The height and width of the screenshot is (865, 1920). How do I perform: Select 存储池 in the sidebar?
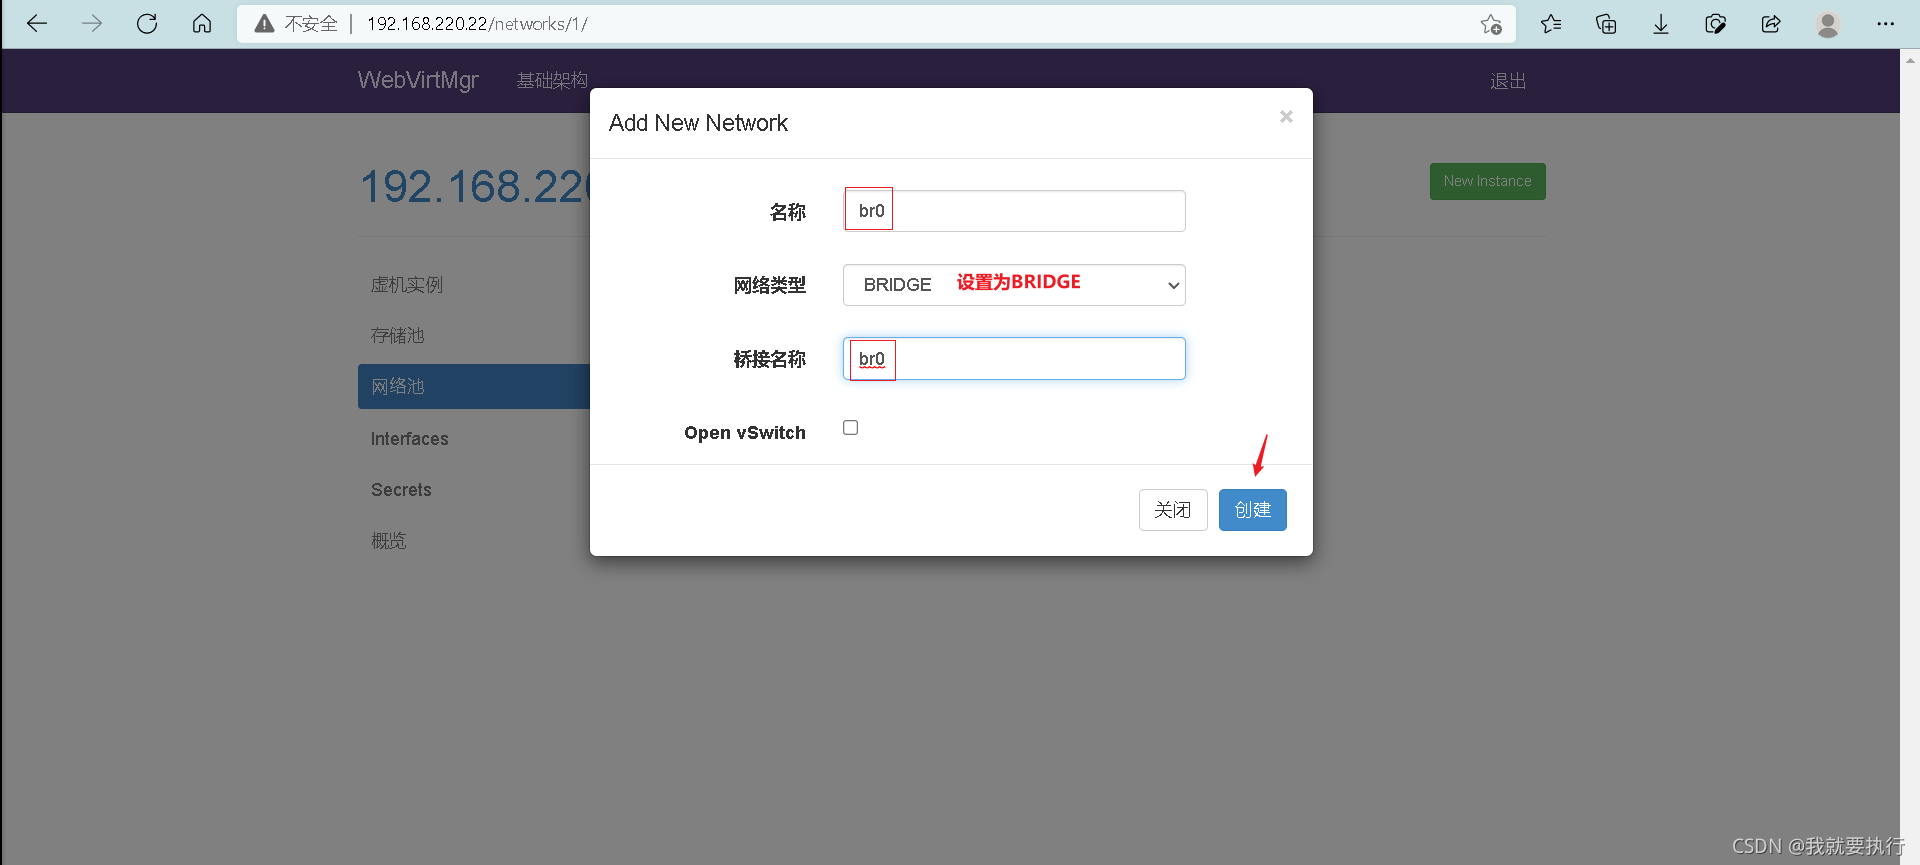397,336
